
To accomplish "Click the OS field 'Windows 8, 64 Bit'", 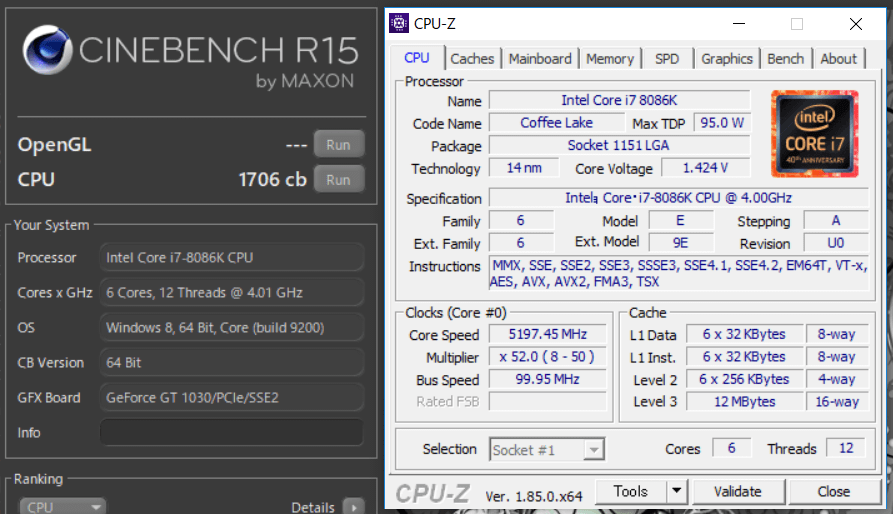I will tap(232, 328).
